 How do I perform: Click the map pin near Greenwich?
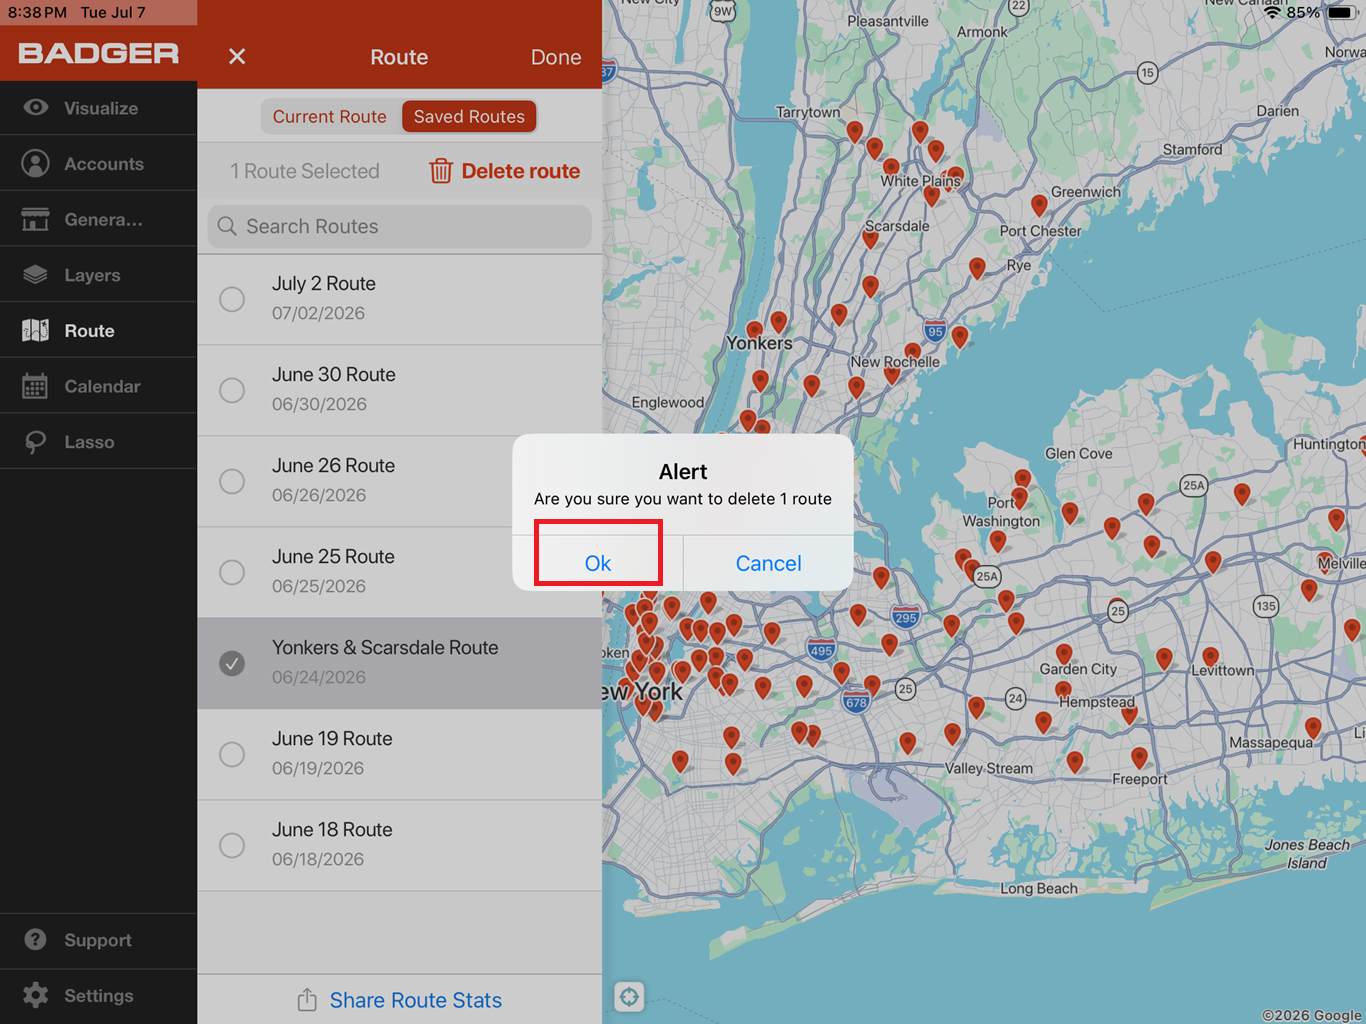1039,206
